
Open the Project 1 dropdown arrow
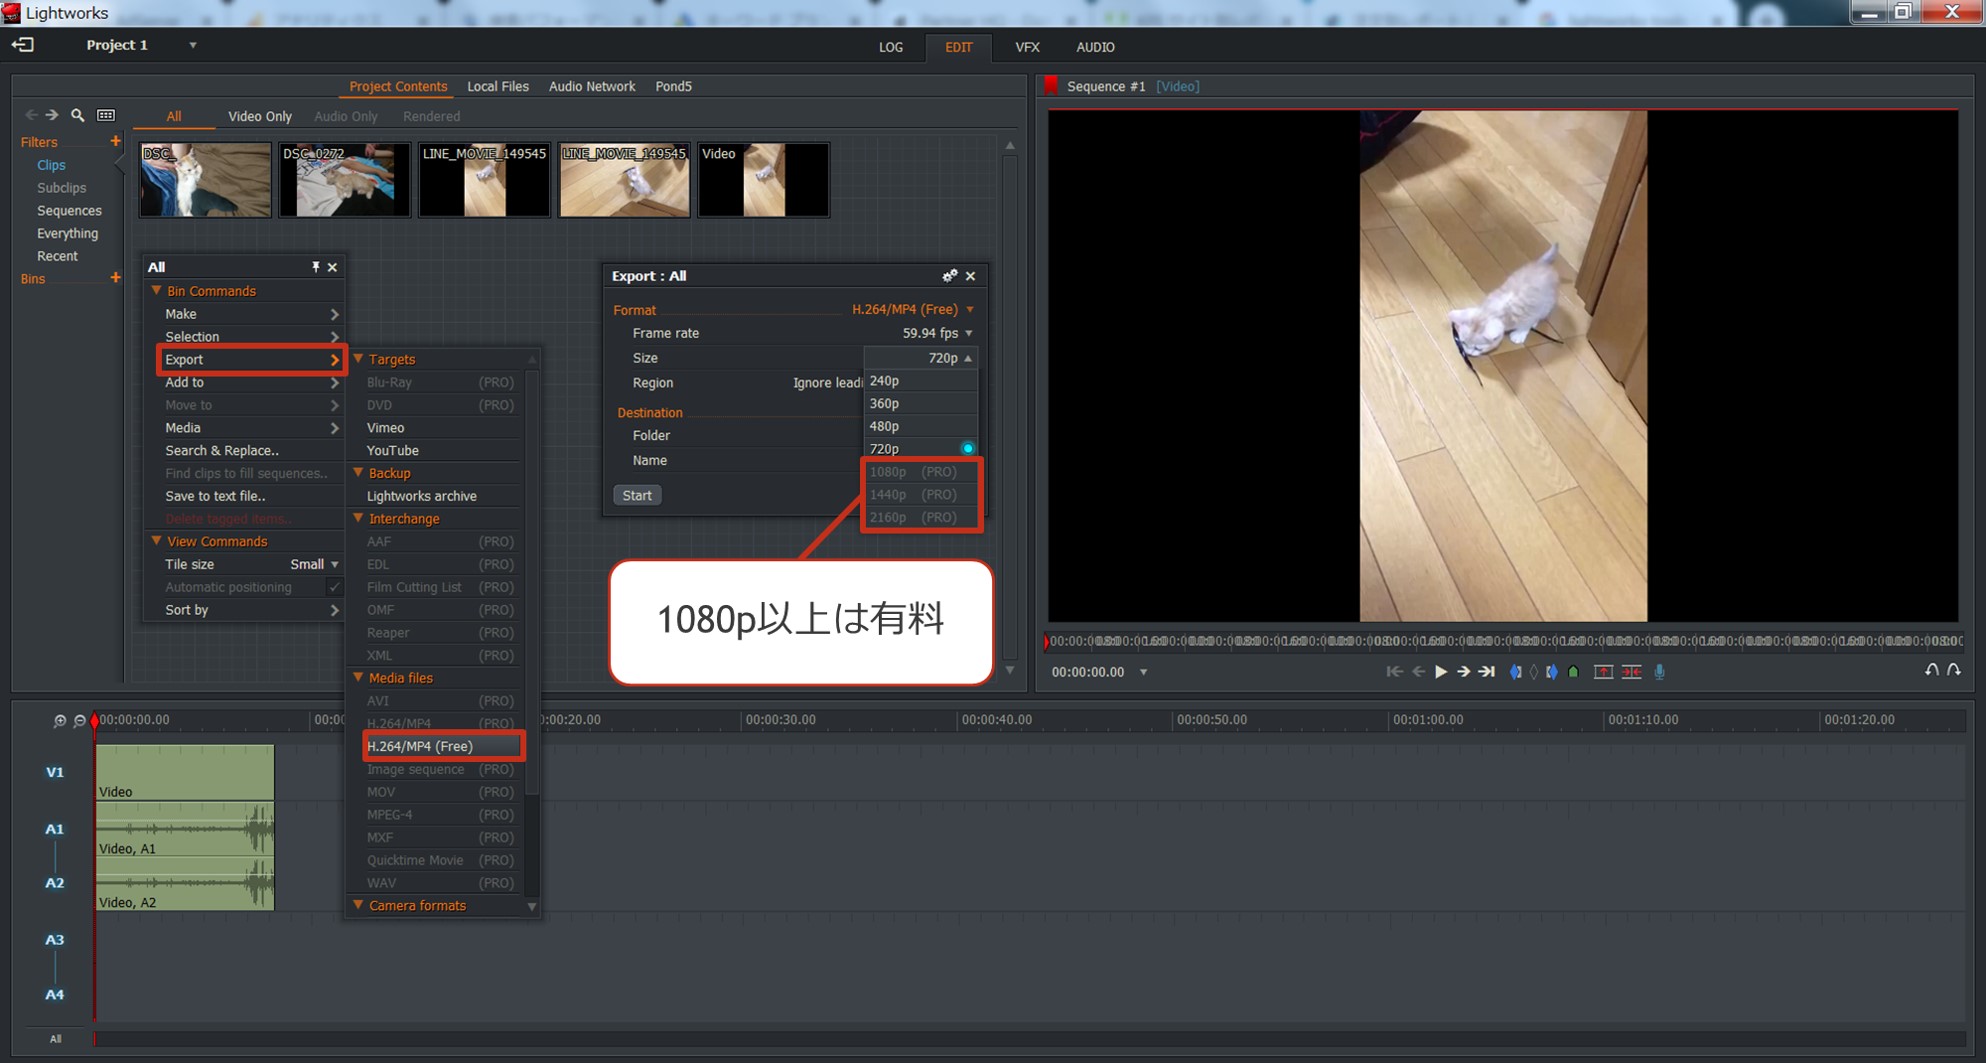pyautogui.click(x=193, y=45)
